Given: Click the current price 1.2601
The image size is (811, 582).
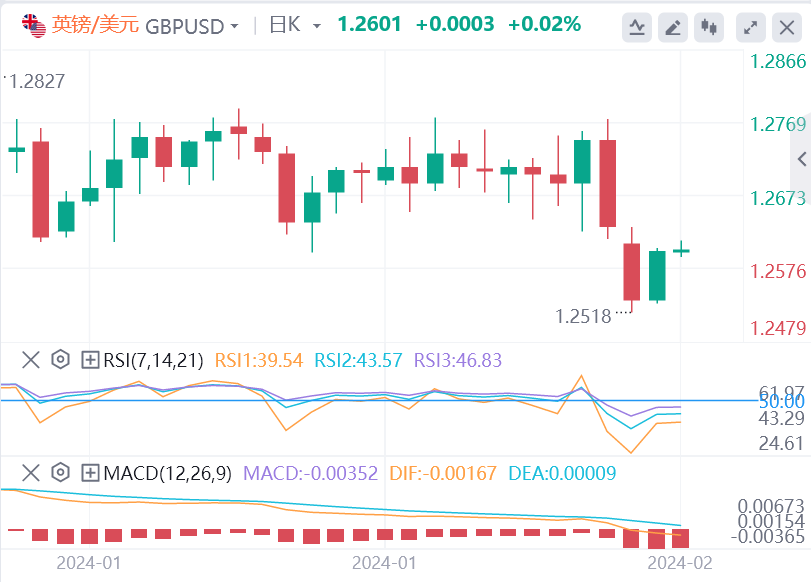Looking at the screenshot, I should tap(369, 24).
